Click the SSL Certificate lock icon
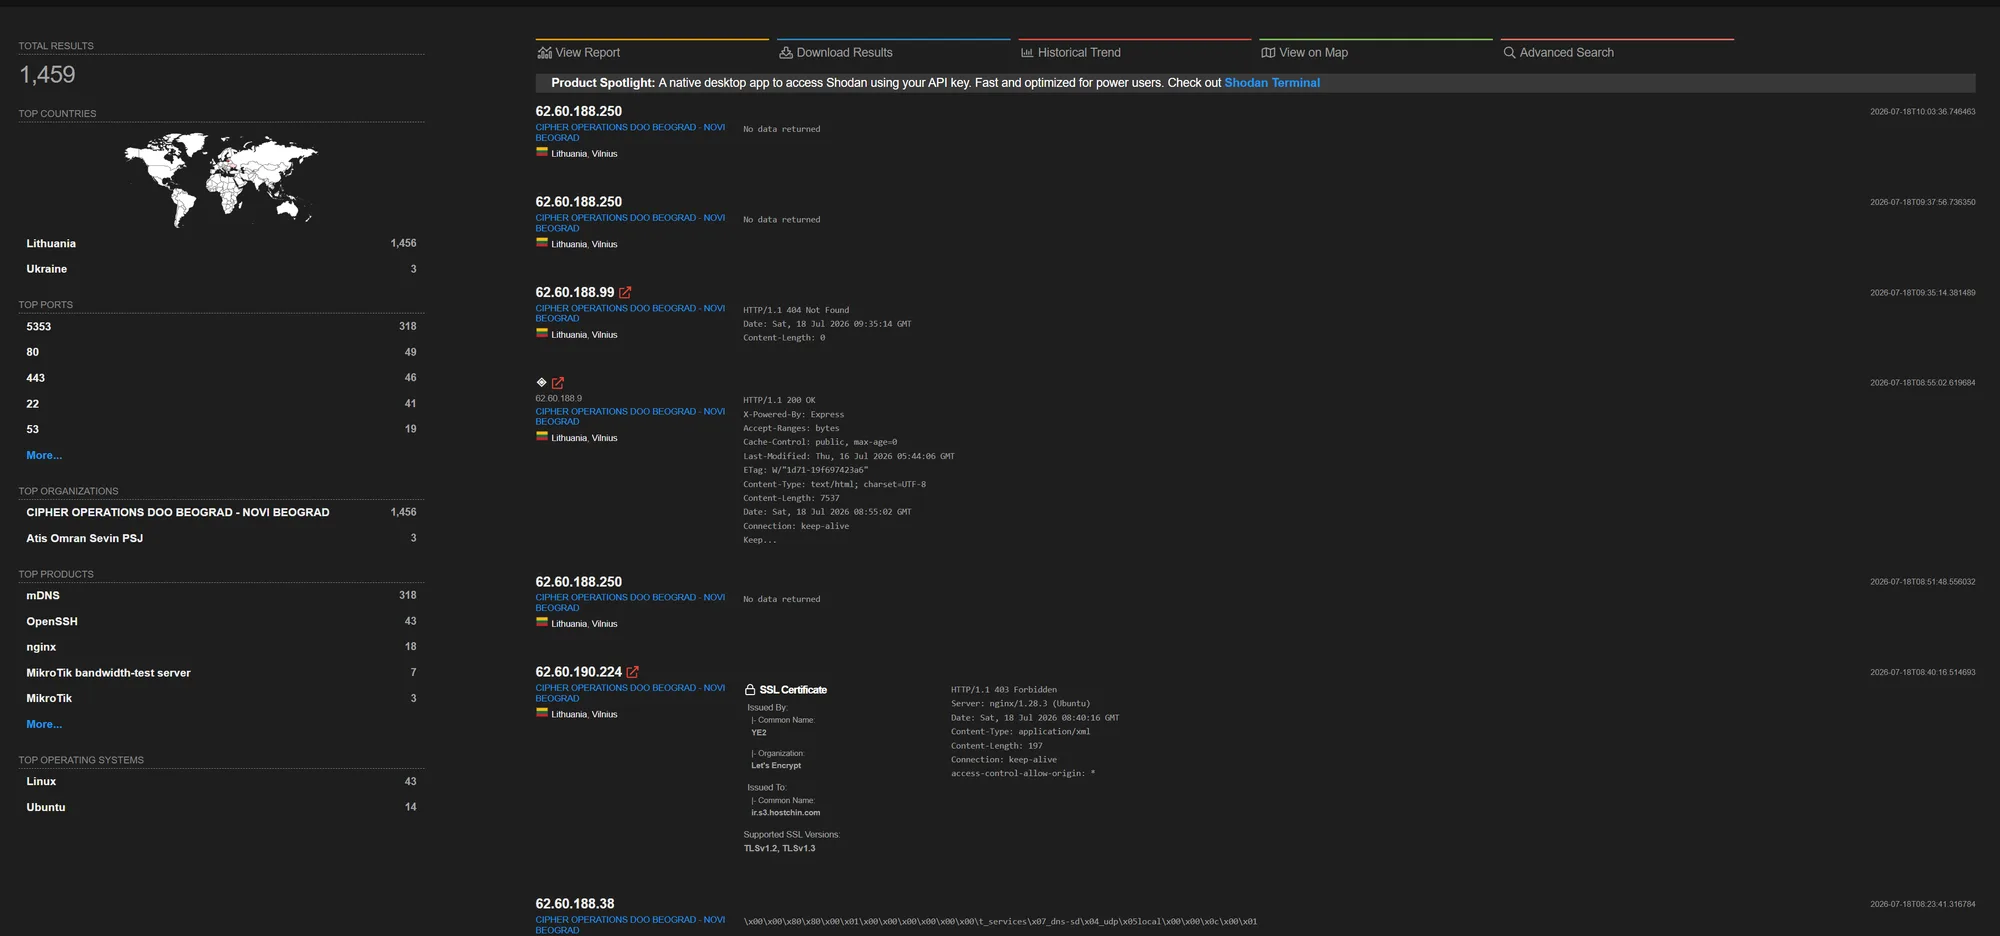Viewport: 2000px width, 936px height. [x=750, y=690]
